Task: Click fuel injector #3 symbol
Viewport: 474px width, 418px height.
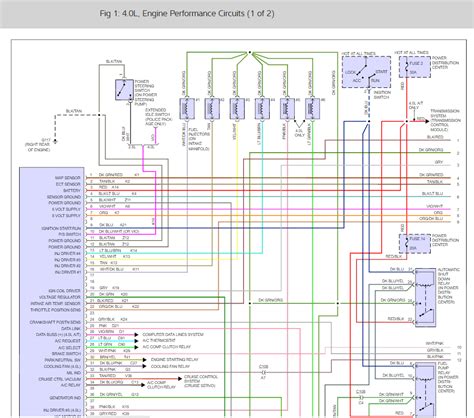Action: click(x=237, y=108)
